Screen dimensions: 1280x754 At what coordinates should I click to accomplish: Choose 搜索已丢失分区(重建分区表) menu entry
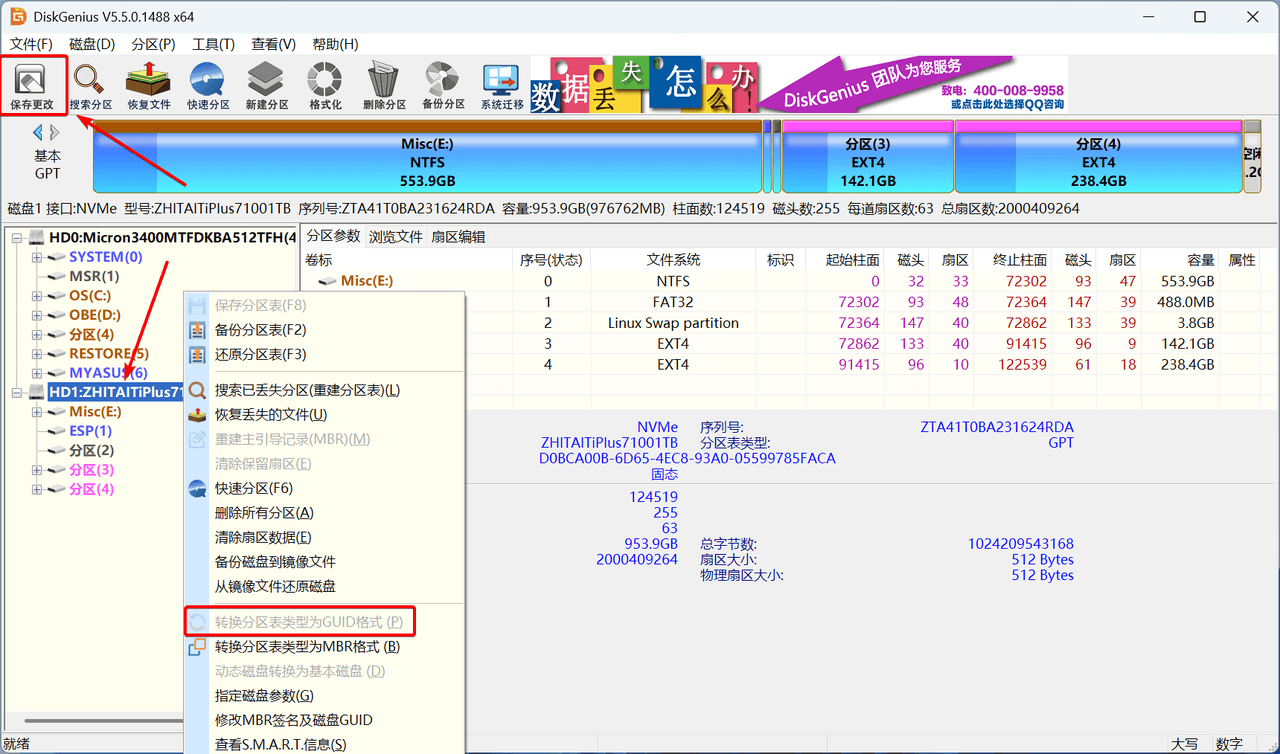coord(324,390)
